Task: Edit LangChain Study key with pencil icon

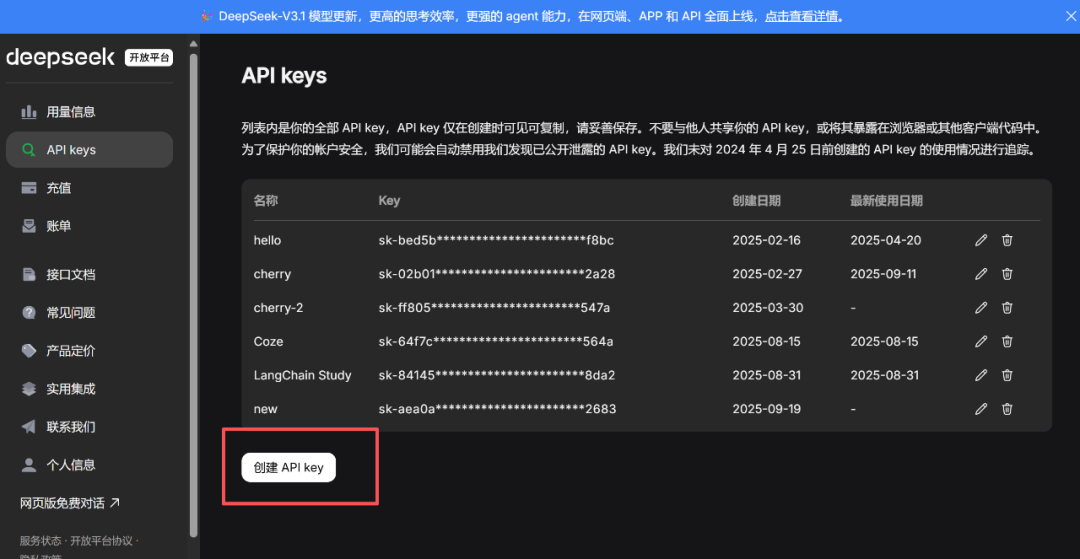Action: pos(982,375)
